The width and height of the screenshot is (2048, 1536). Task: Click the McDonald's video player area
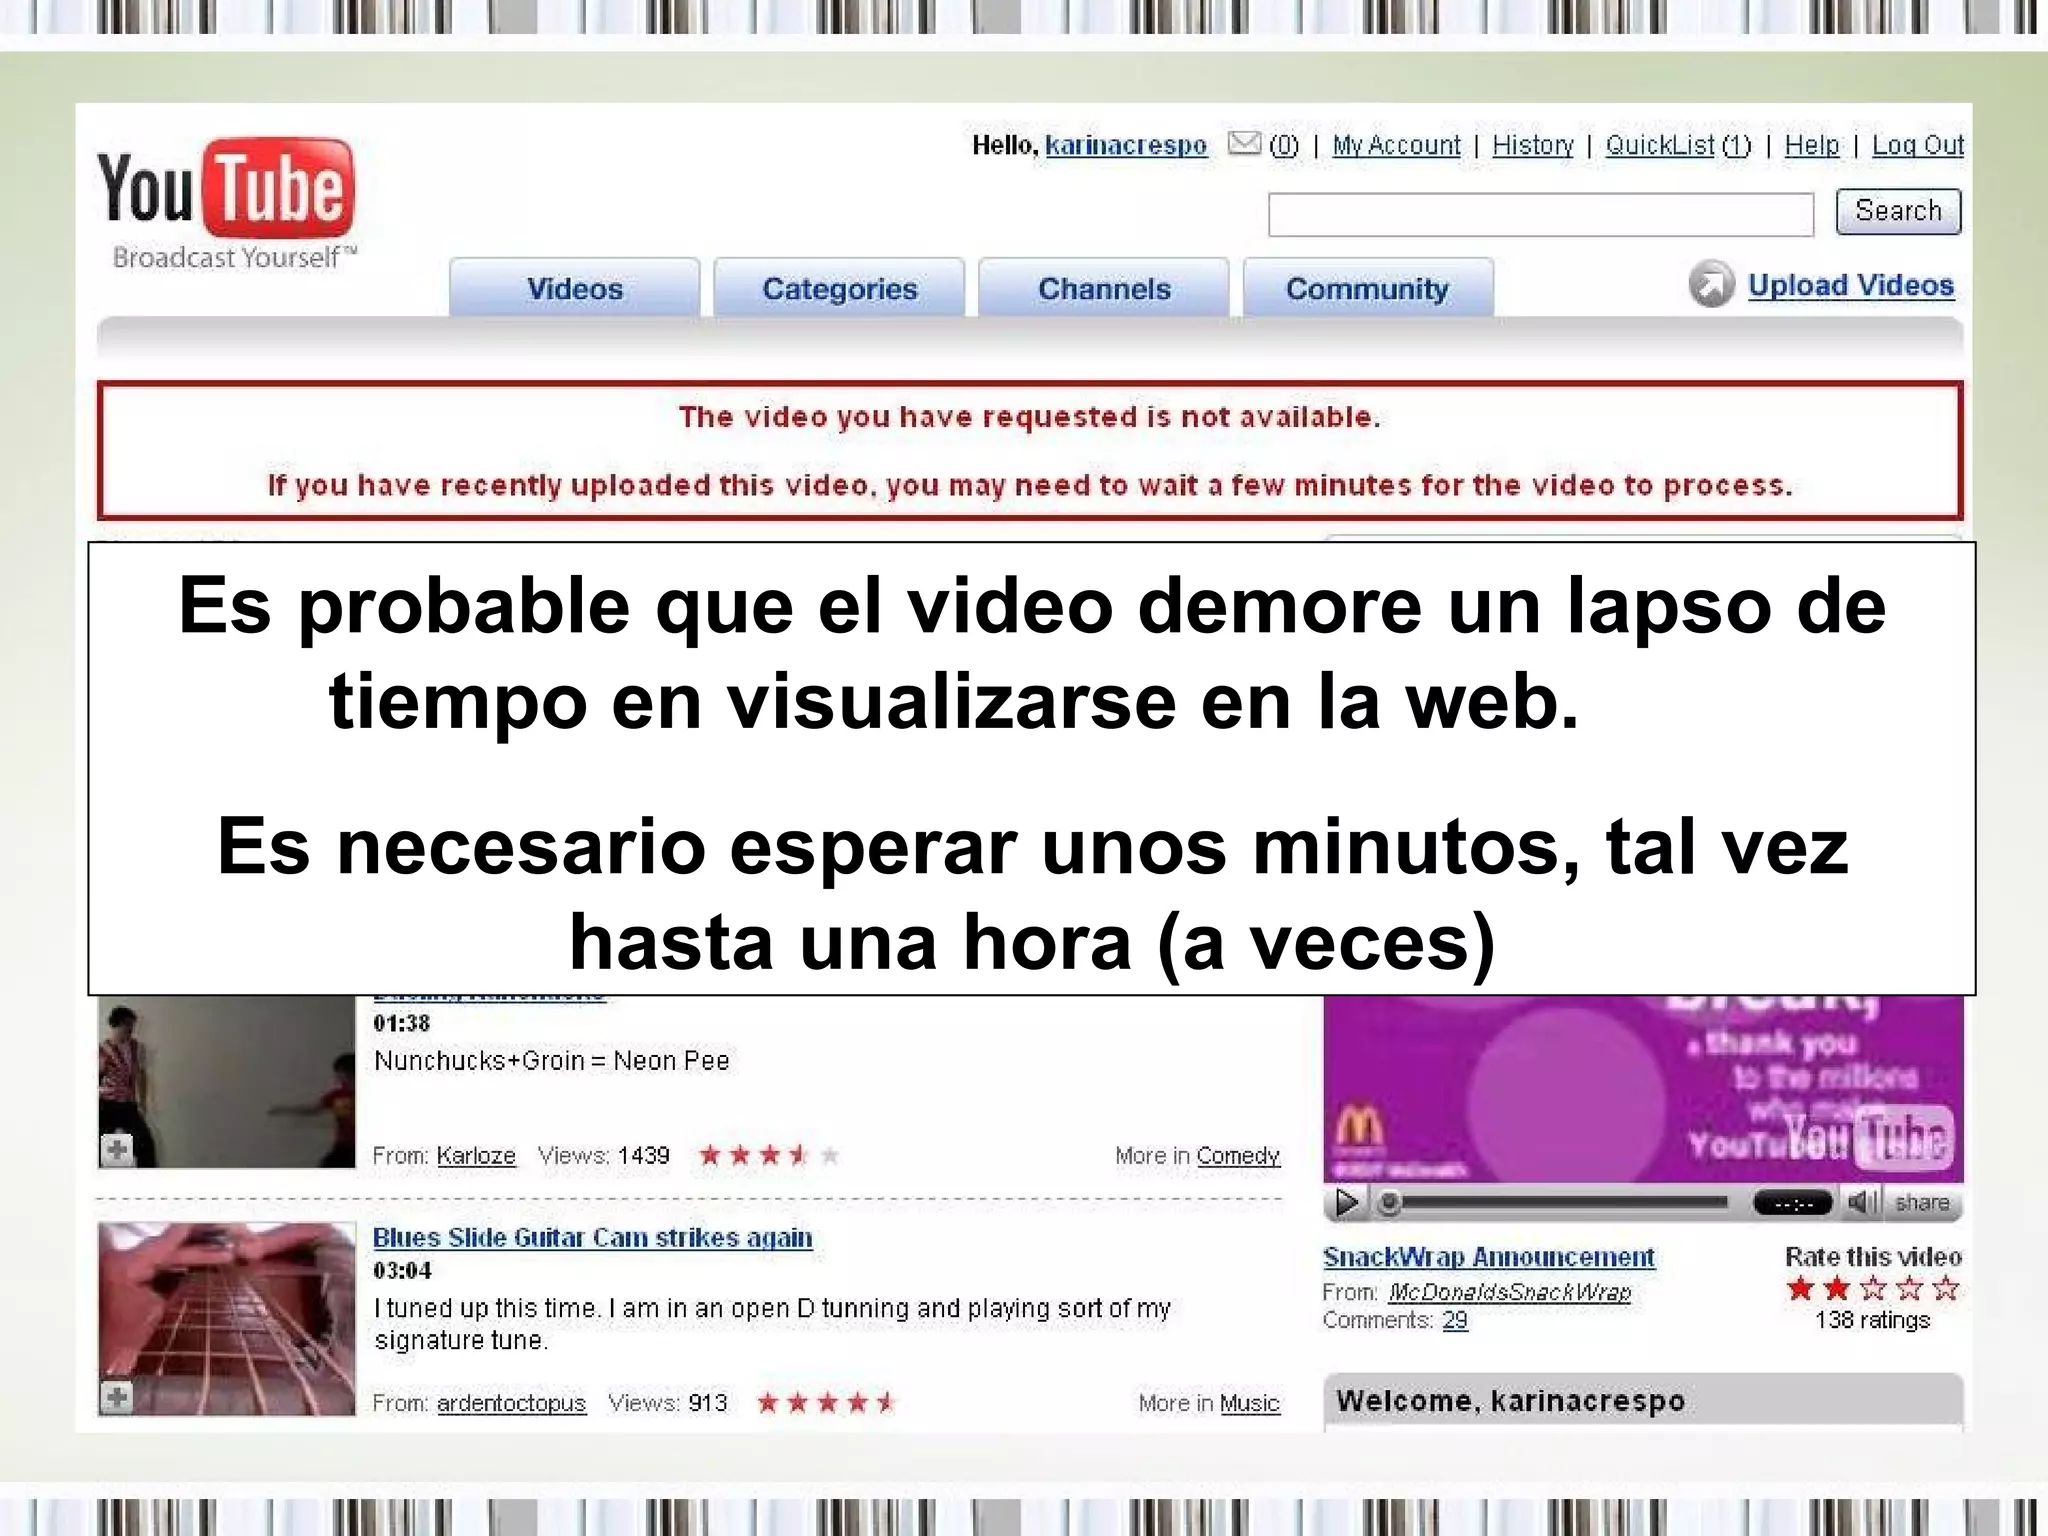(1643, 1089)
